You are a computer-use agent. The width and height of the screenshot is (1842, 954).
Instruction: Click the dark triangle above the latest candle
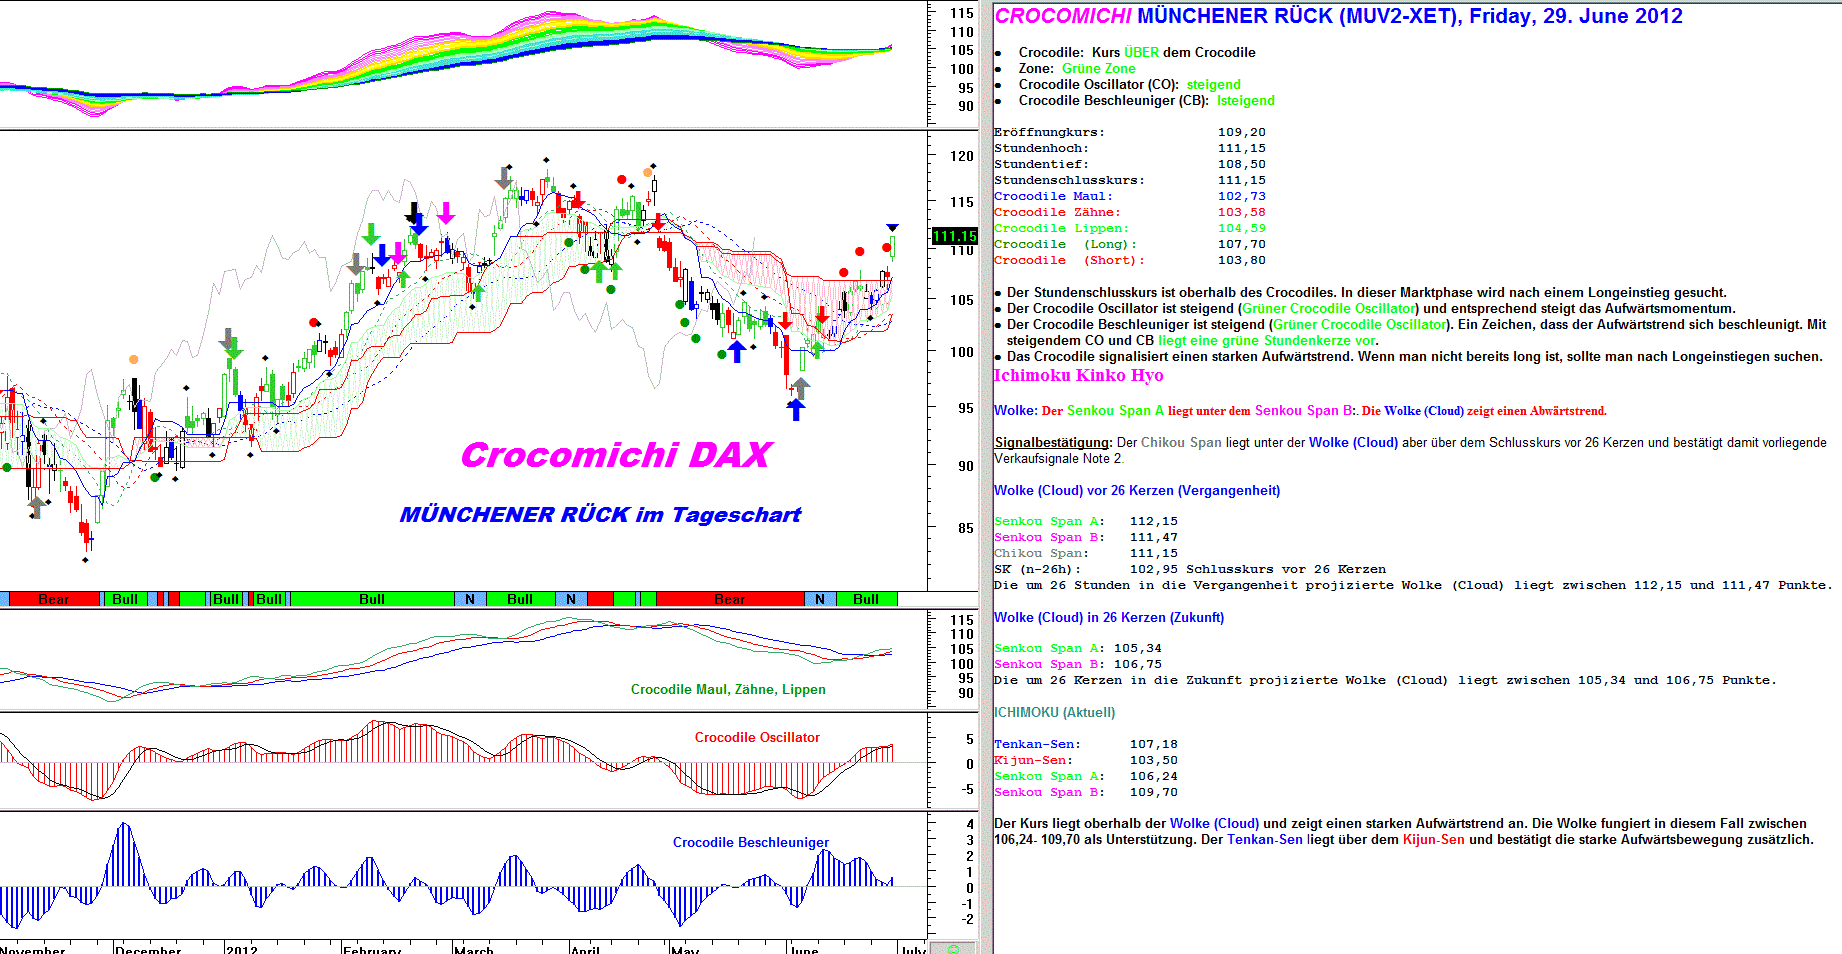(x=892, y=228)
